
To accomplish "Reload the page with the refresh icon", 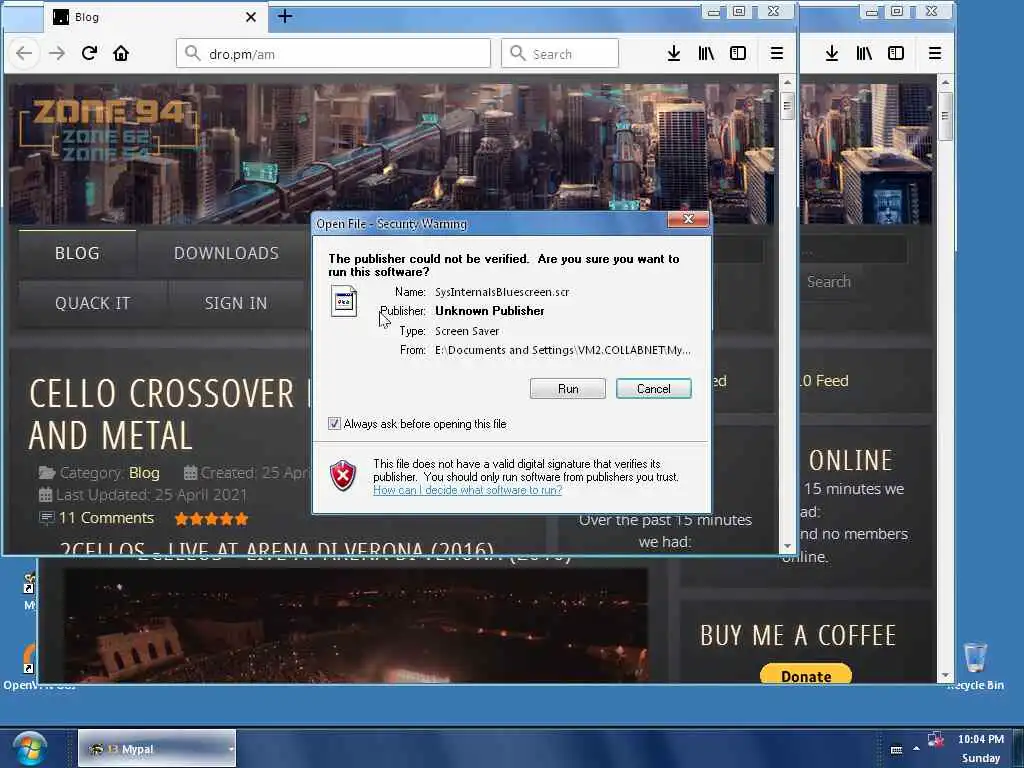I will [x=89, y=53].
